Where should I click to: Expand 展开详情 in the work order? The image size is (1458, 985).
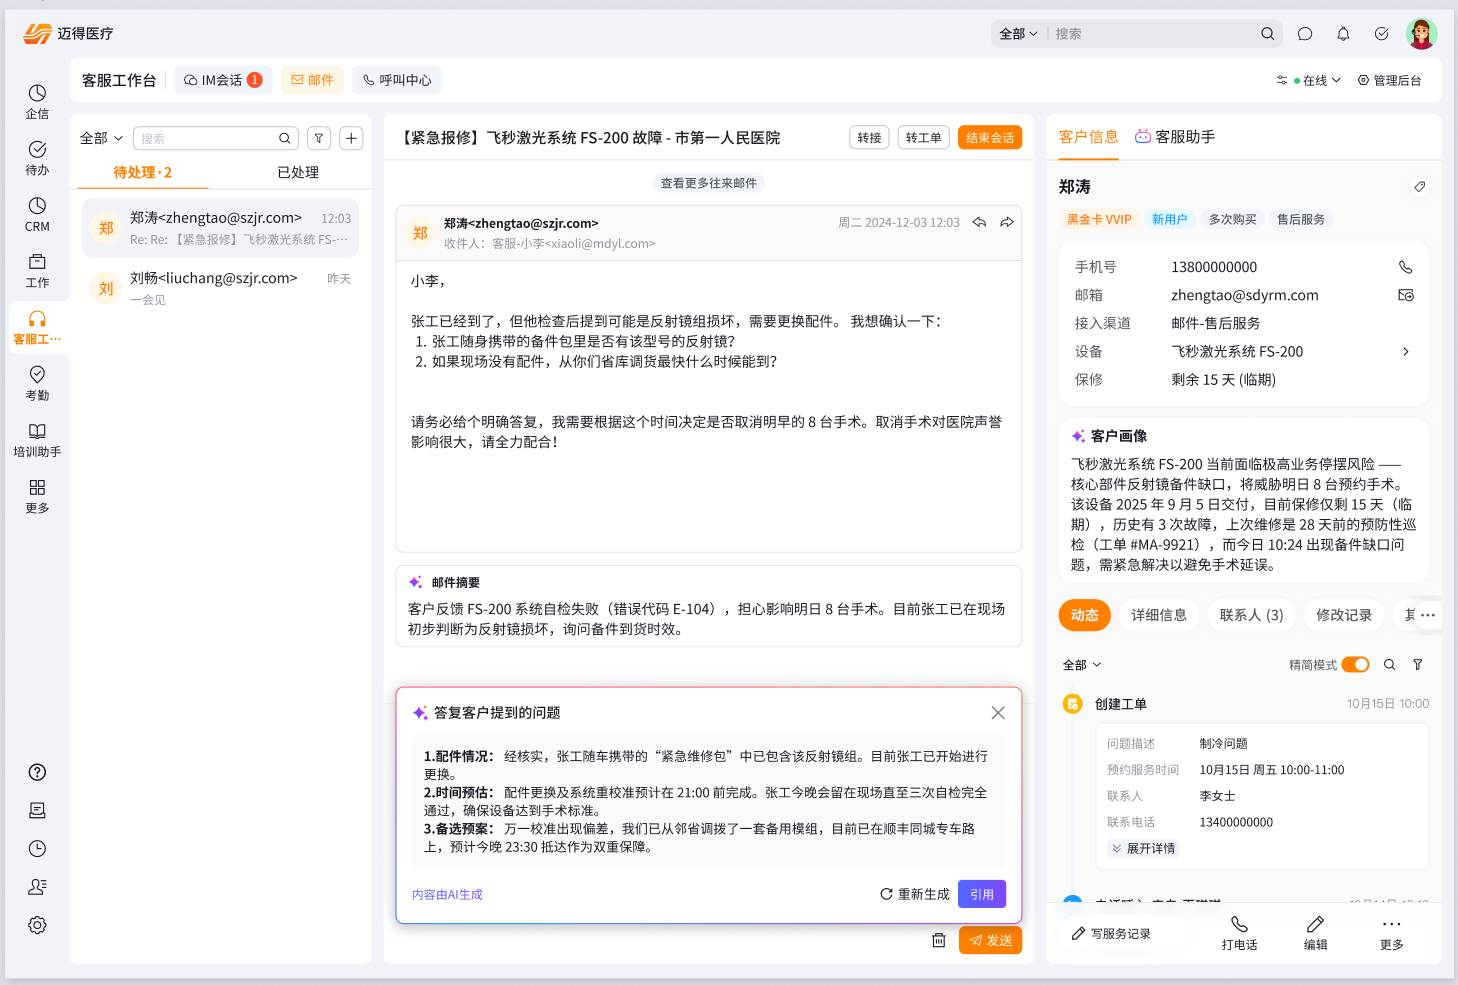1143,849
